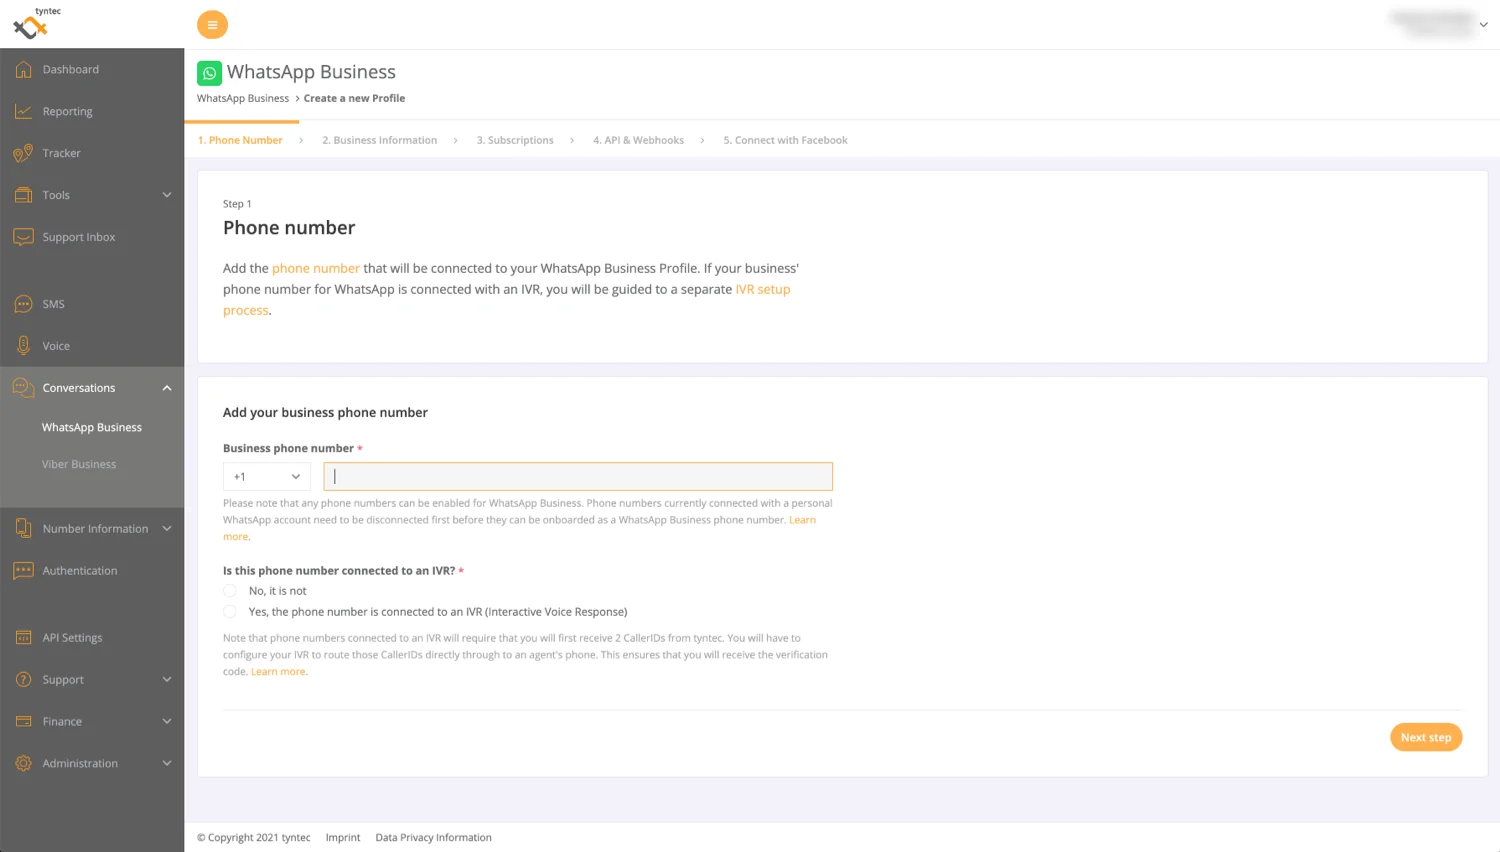The width and height of the screenshot is (1500, 852).
Task: Click the Voice microphone icon
Action: click(23, 346)
